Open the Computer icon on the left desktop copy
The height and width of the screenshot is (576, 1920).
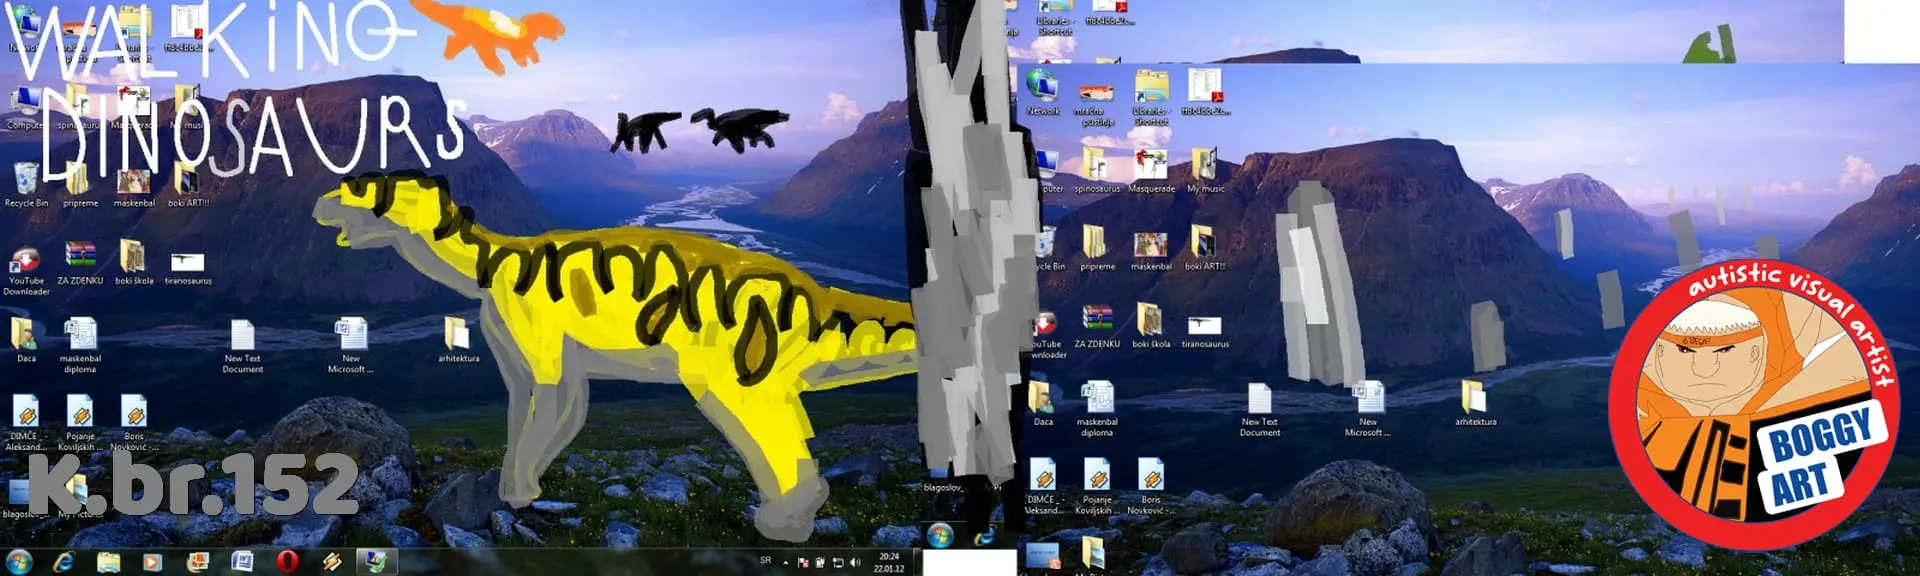pyautogui.click(x=25, y=108)
